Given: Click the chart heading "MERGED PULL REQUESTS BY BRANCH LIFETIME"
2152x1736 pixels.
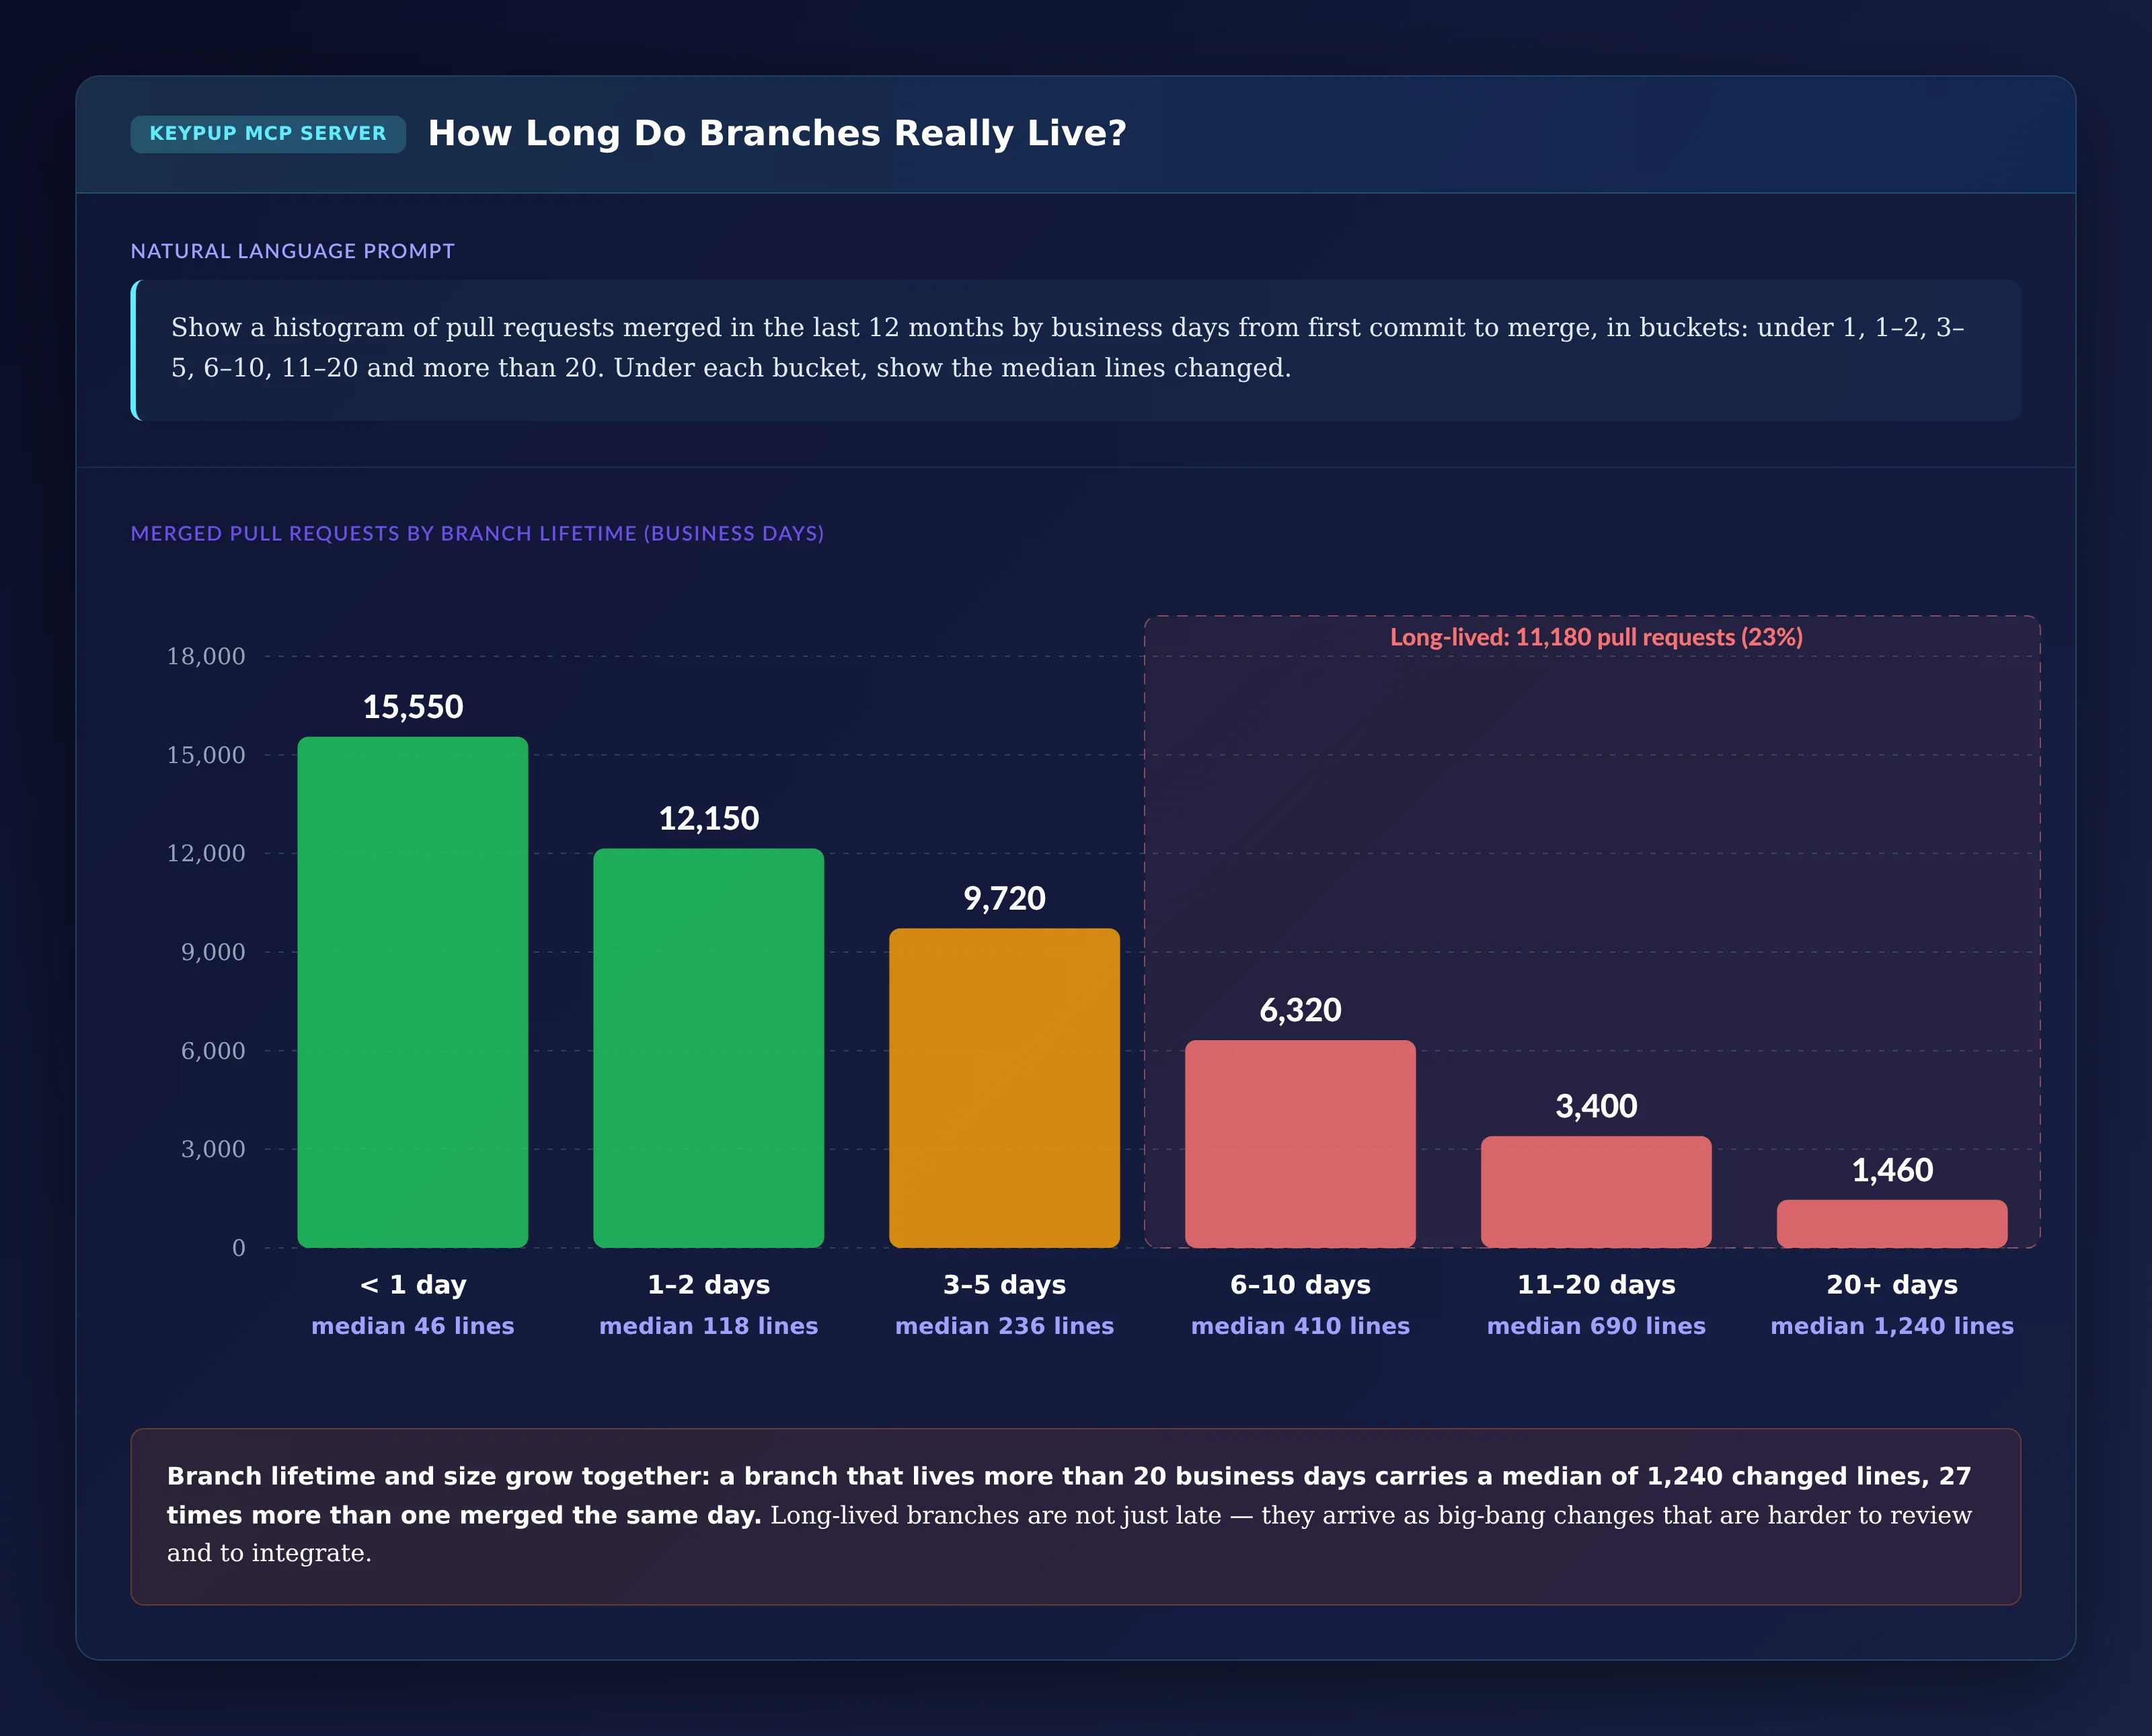Looking at the screenshot, I should coord(477,534).
